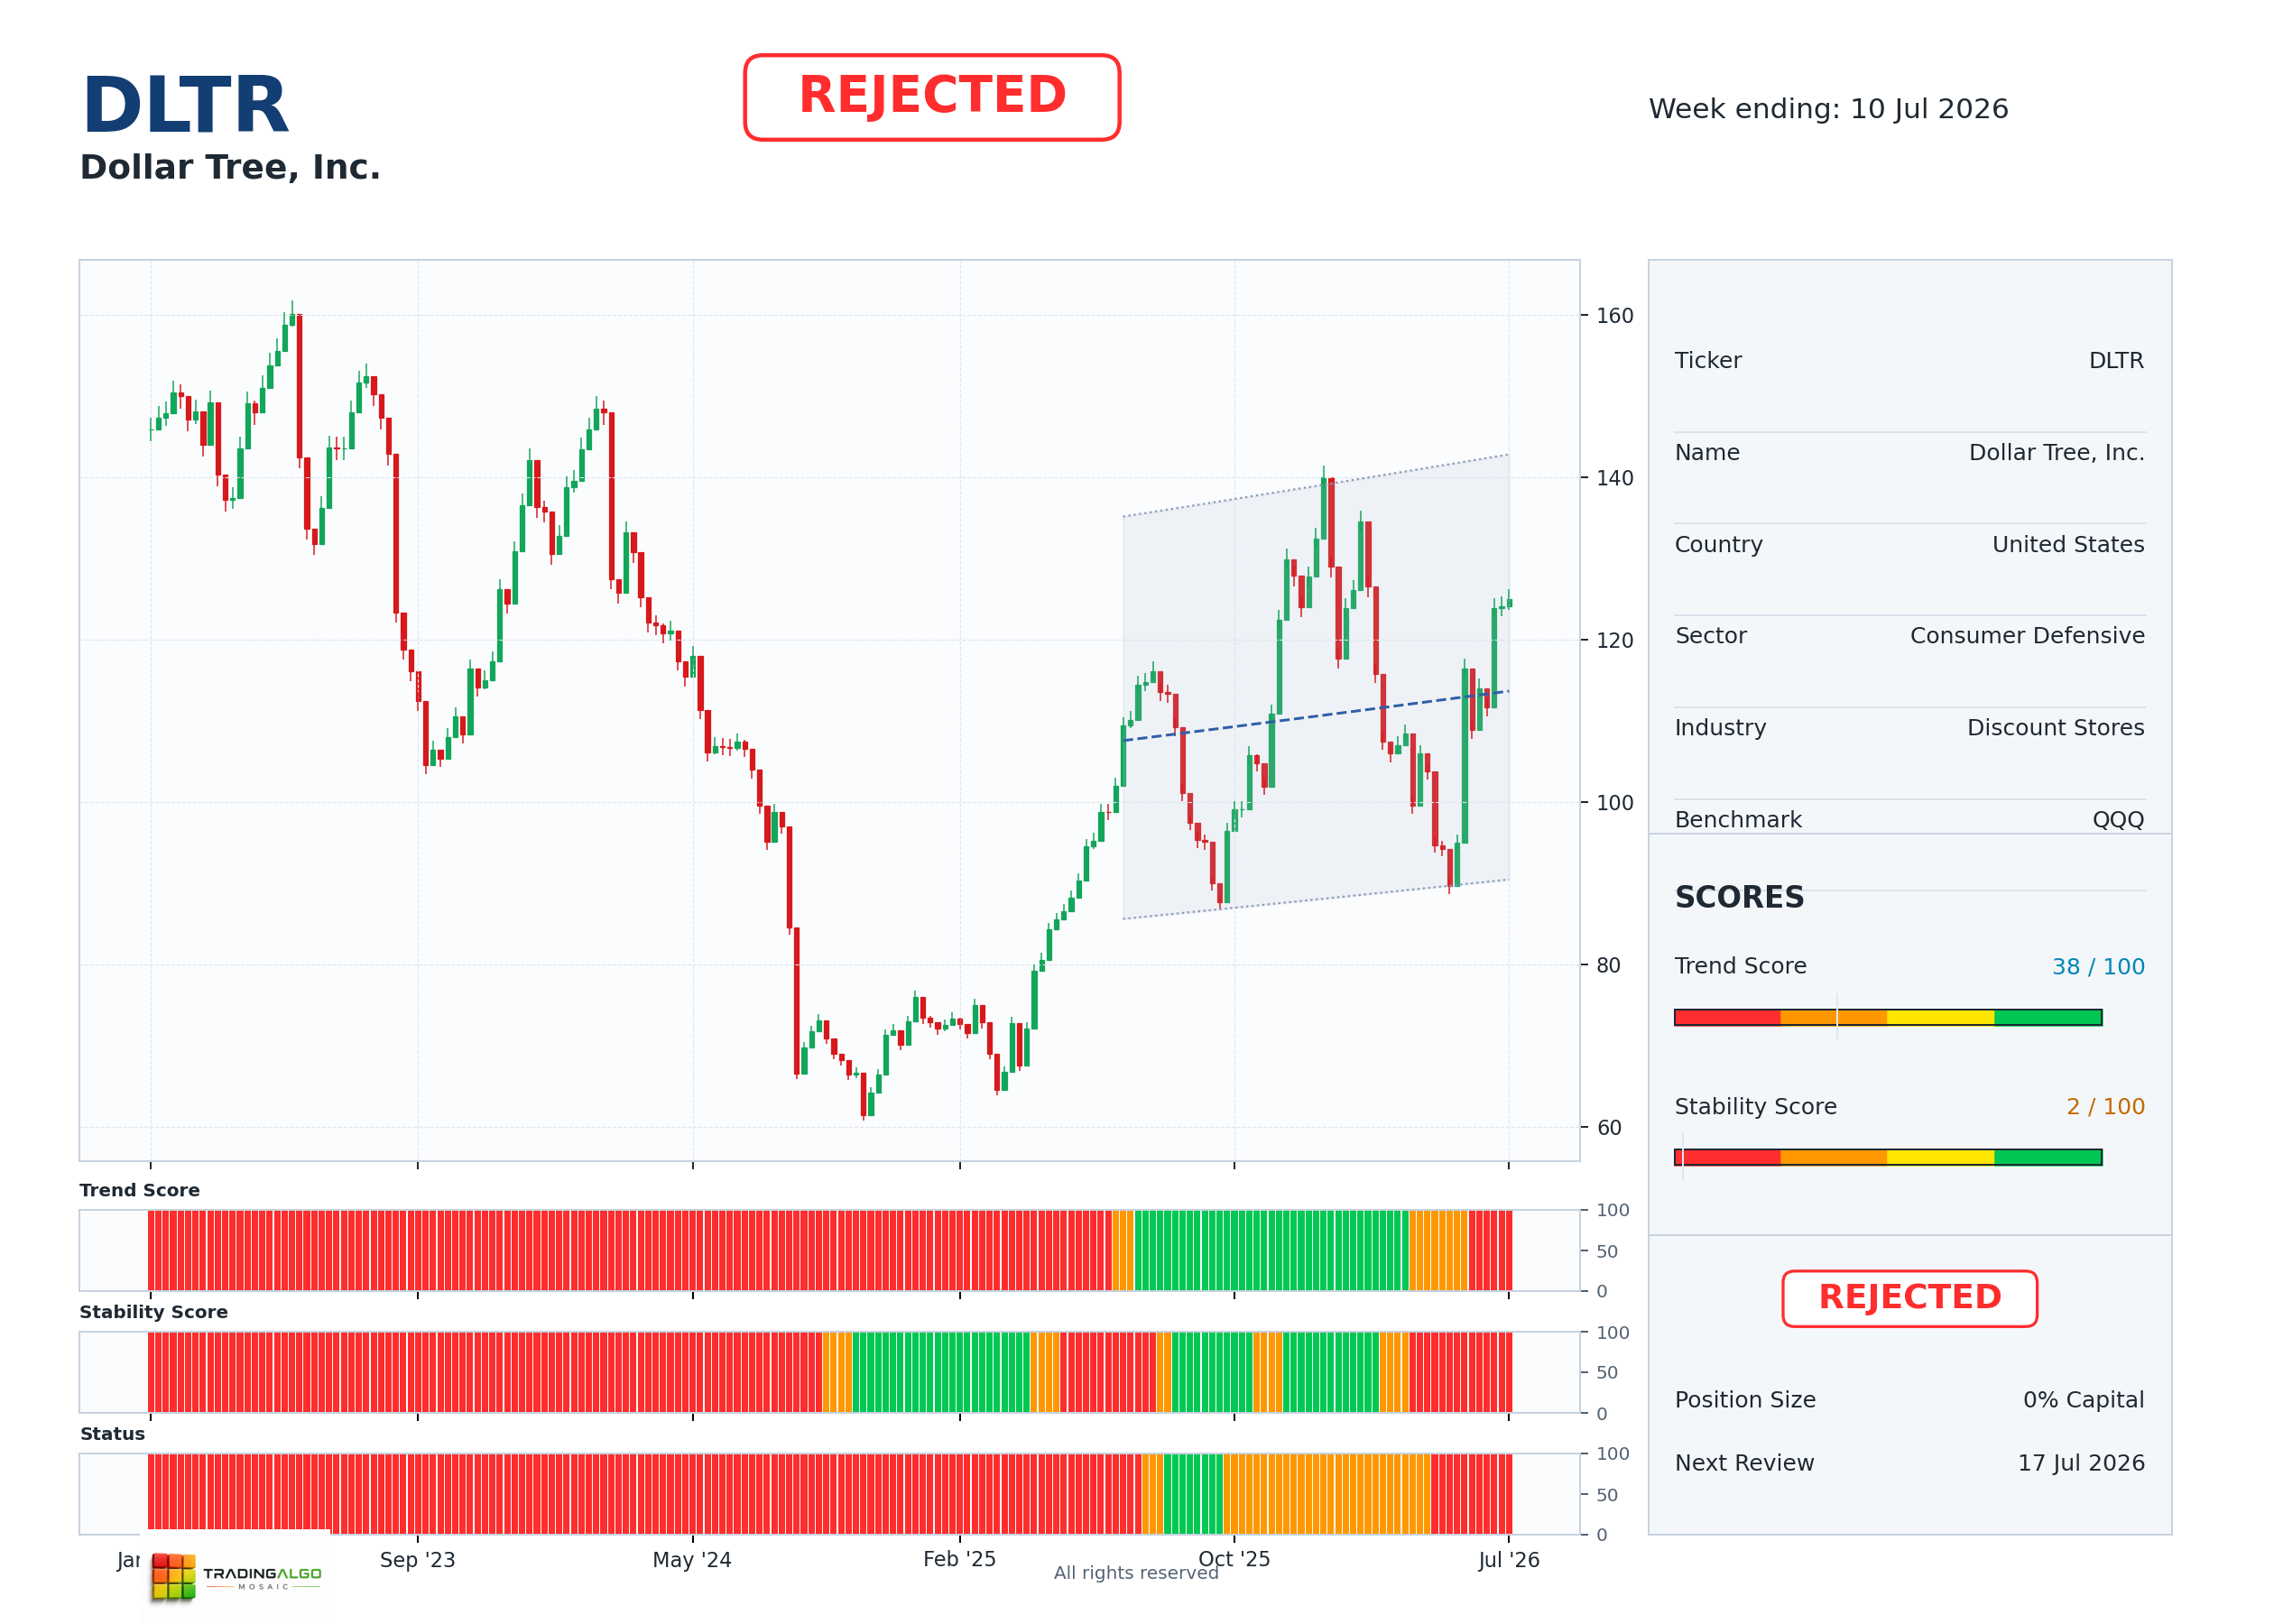Click the Sector value 'Consumer Defensive'
This screenshot has width=2274, height=1624.
2027,636
